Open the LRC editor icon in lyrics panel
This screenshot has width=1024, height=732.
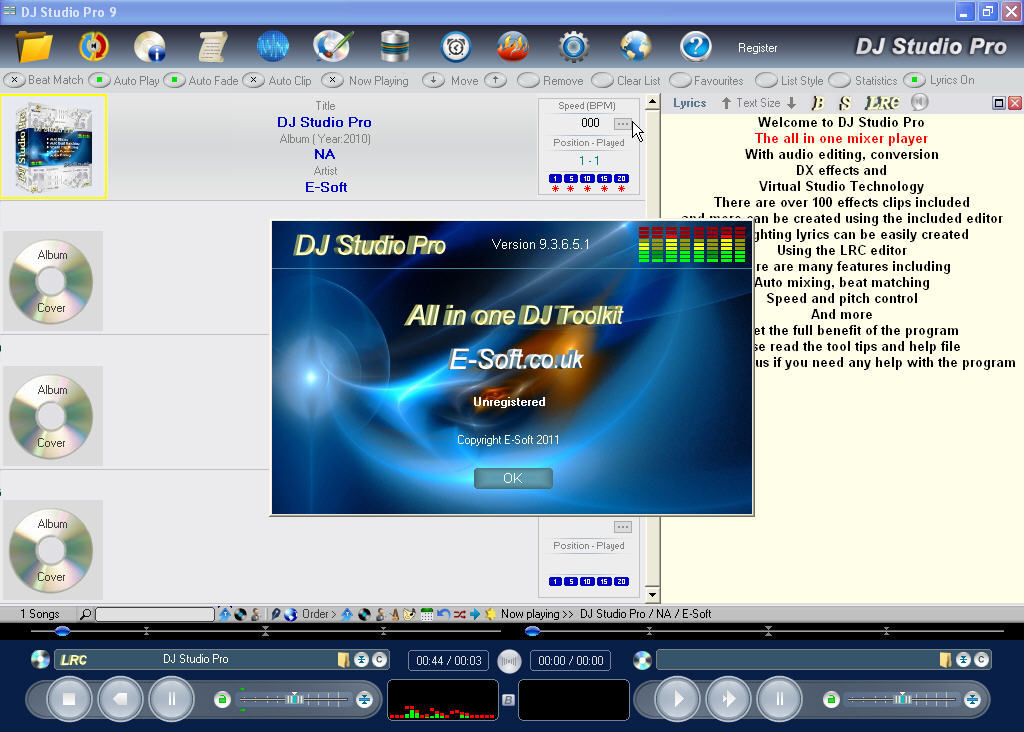coord(882,103)
